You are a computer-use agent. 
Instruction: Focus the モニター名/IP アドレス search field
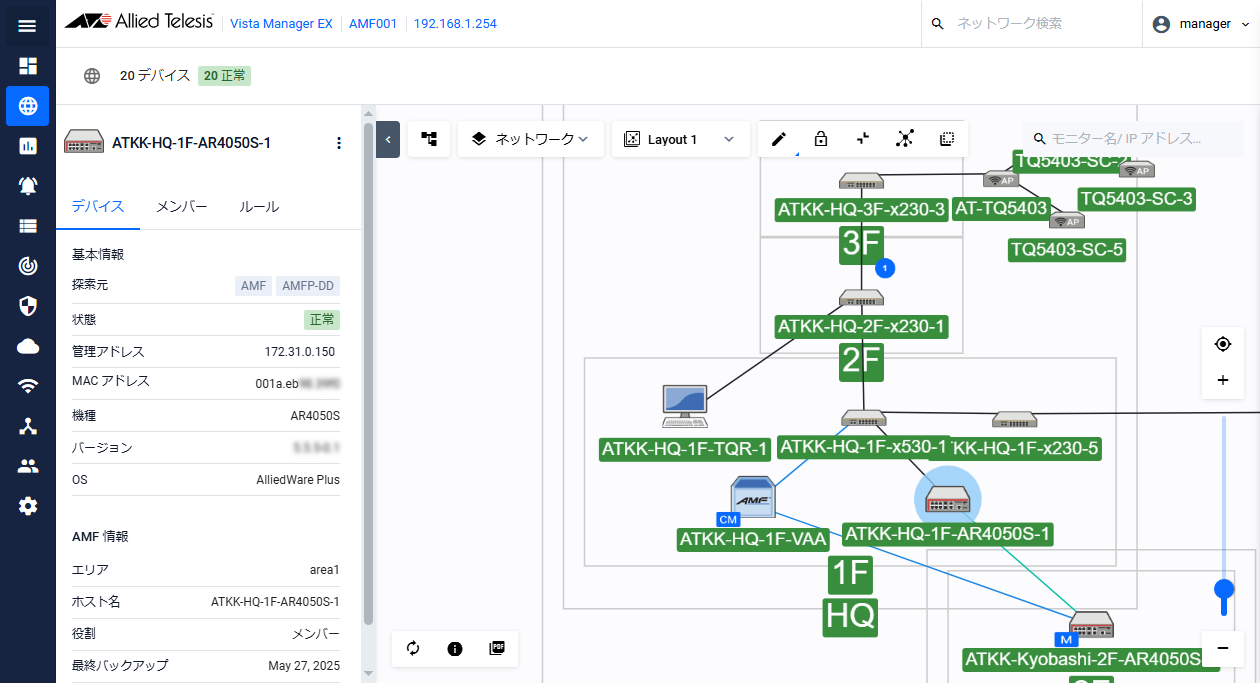click(1133, 139)
